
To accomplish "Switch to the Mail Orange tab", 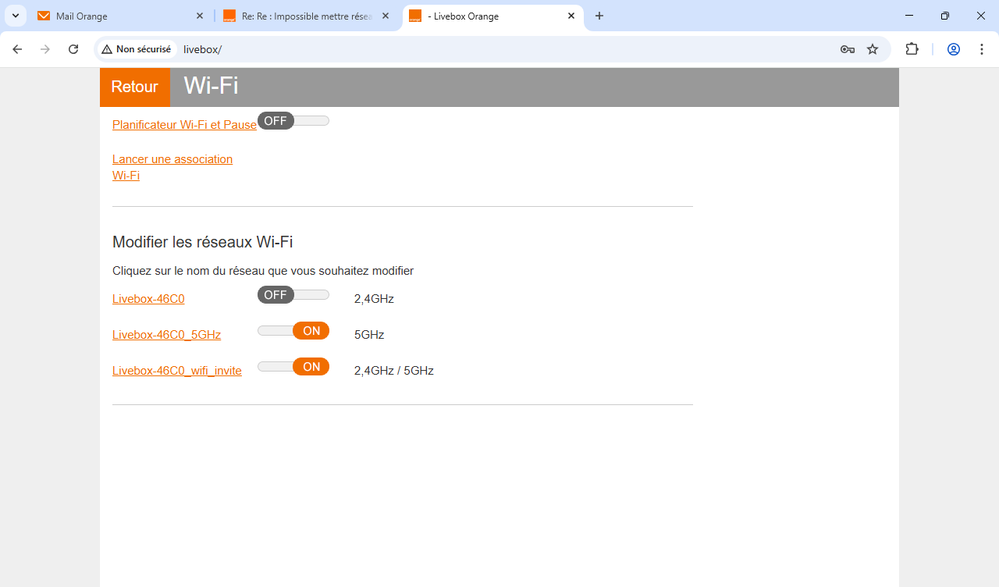I will tap(119, 16).
